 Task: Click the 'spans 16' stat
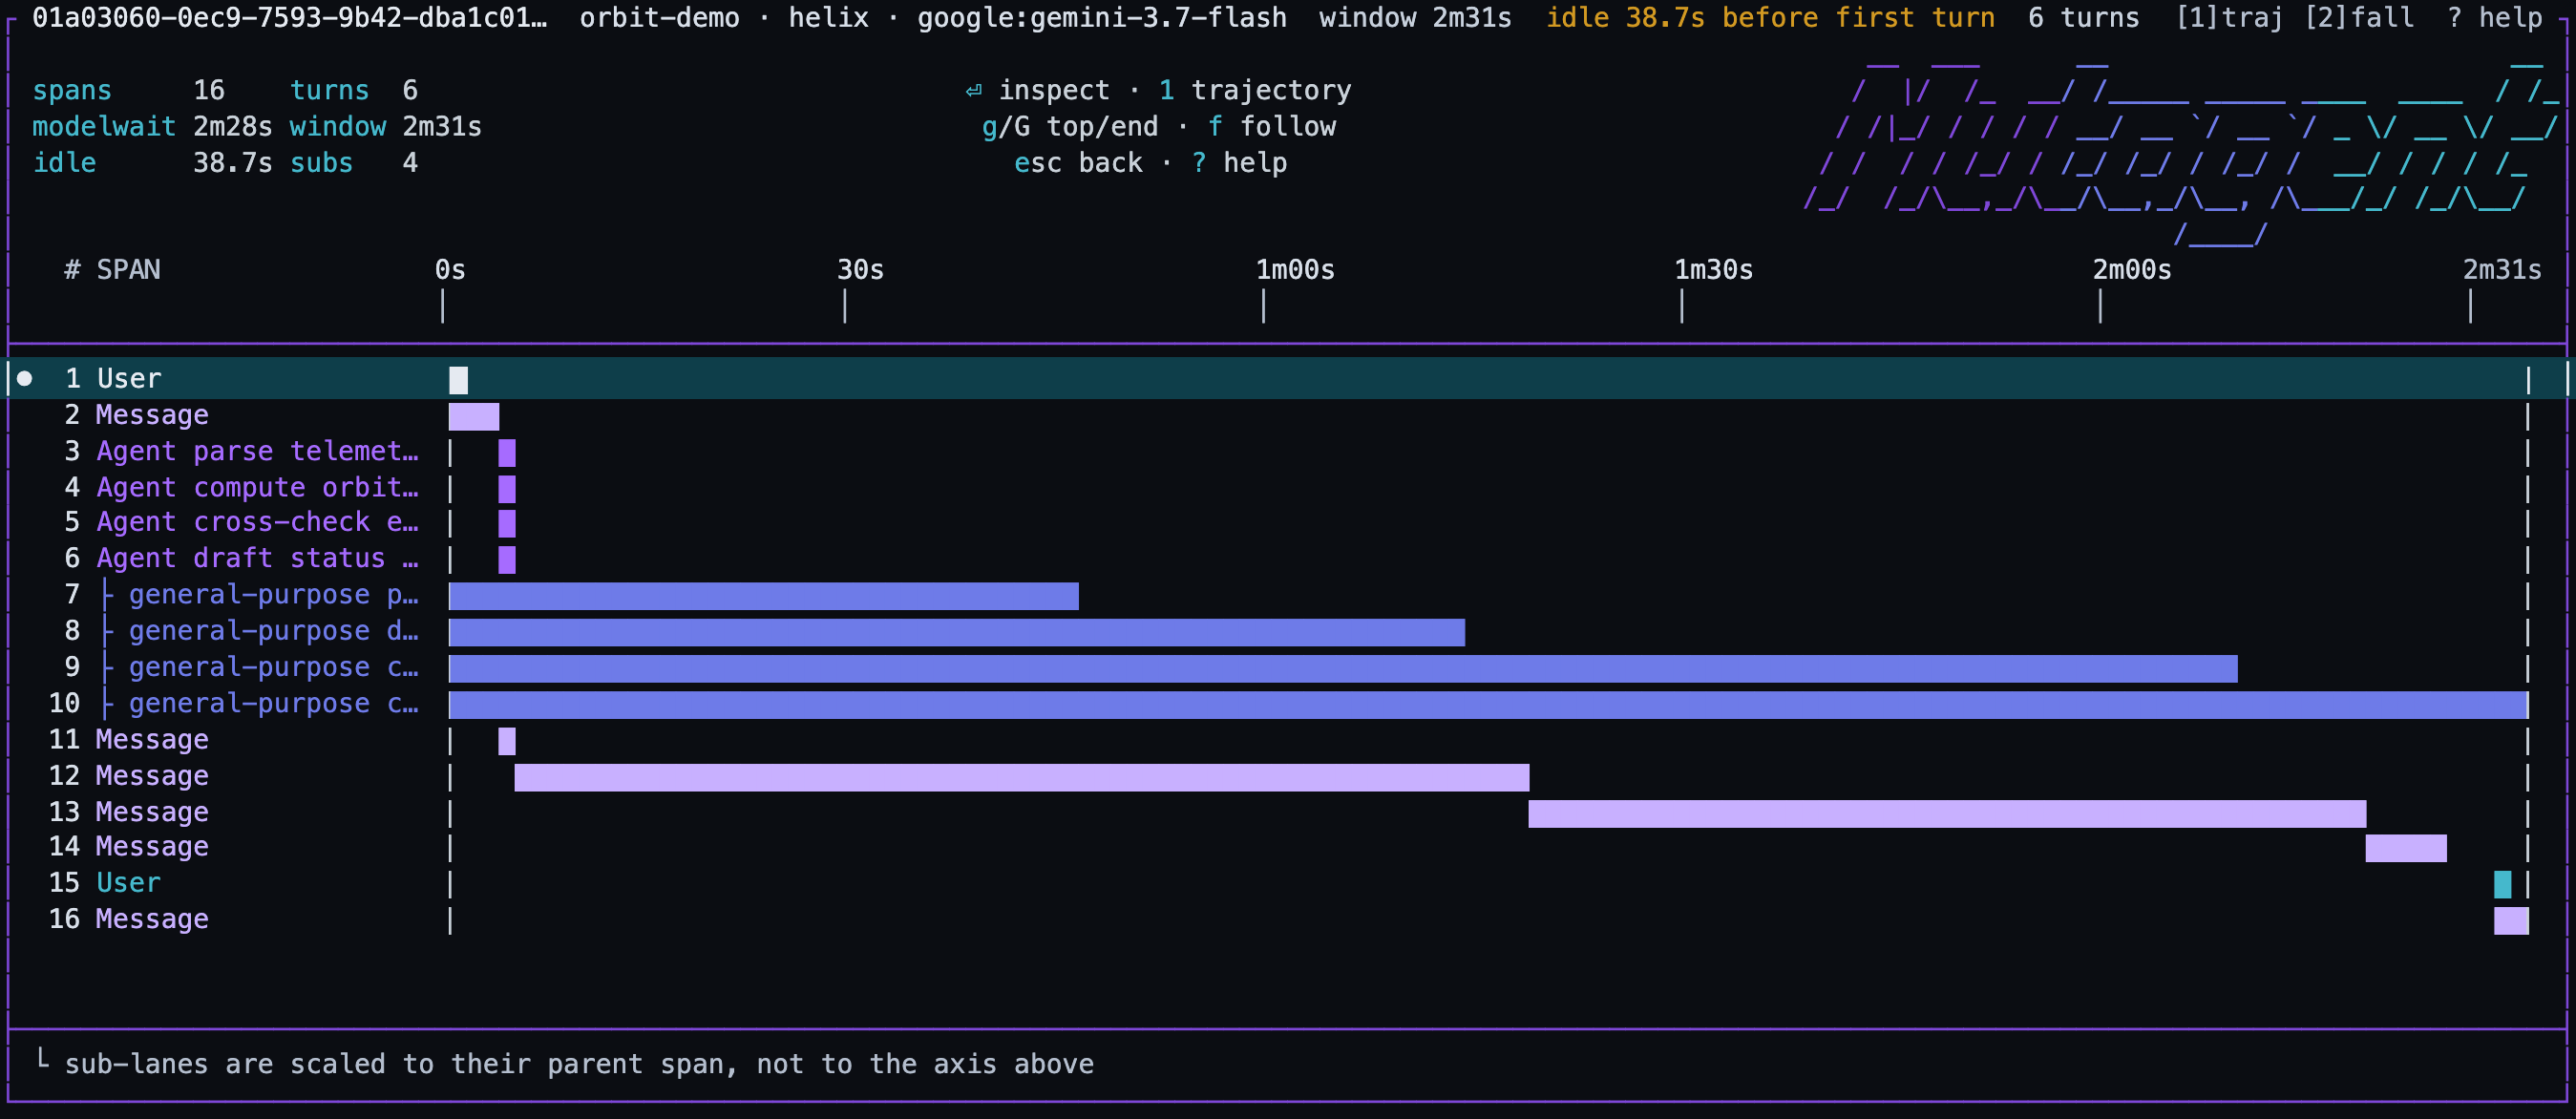click(x=128, y=91)
